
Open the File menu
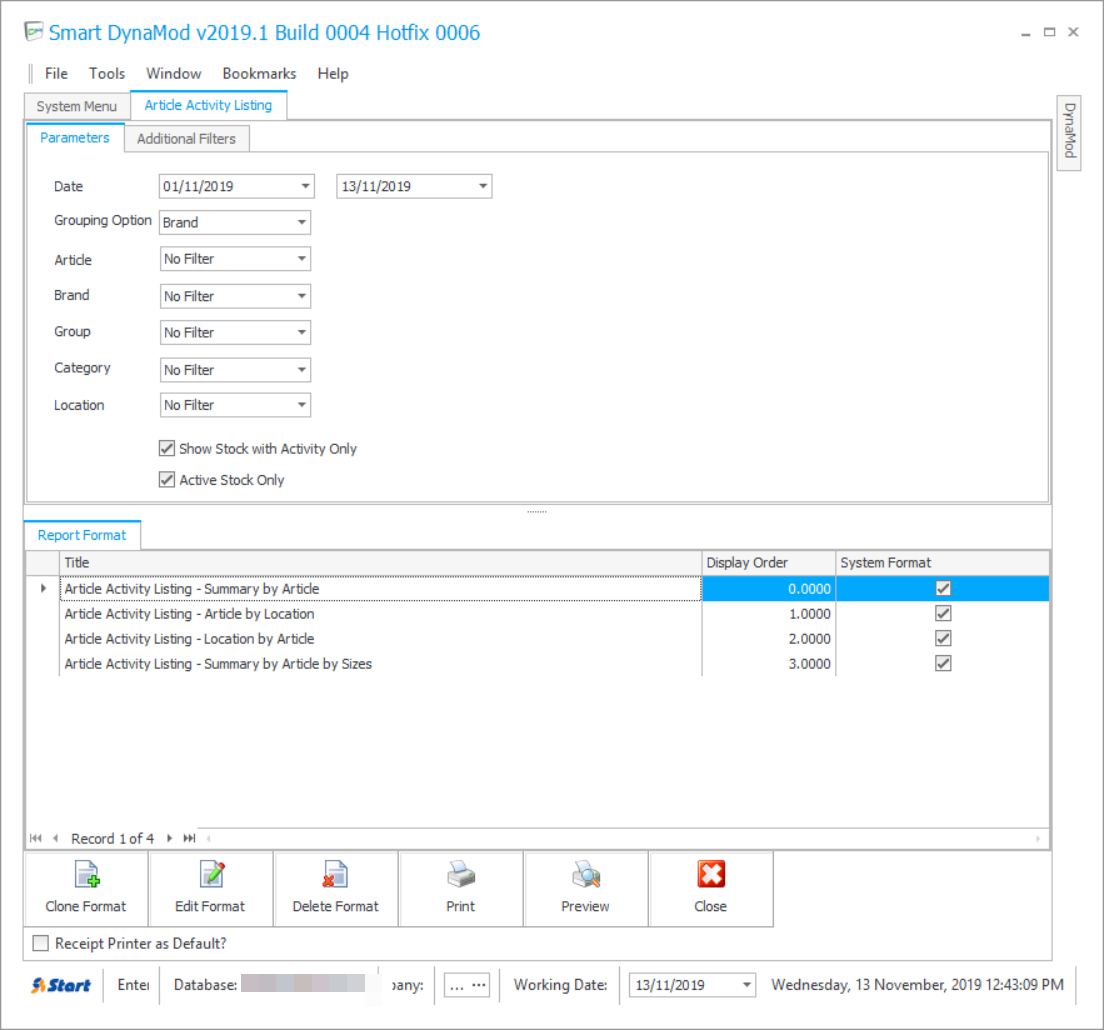coord(56,73)
